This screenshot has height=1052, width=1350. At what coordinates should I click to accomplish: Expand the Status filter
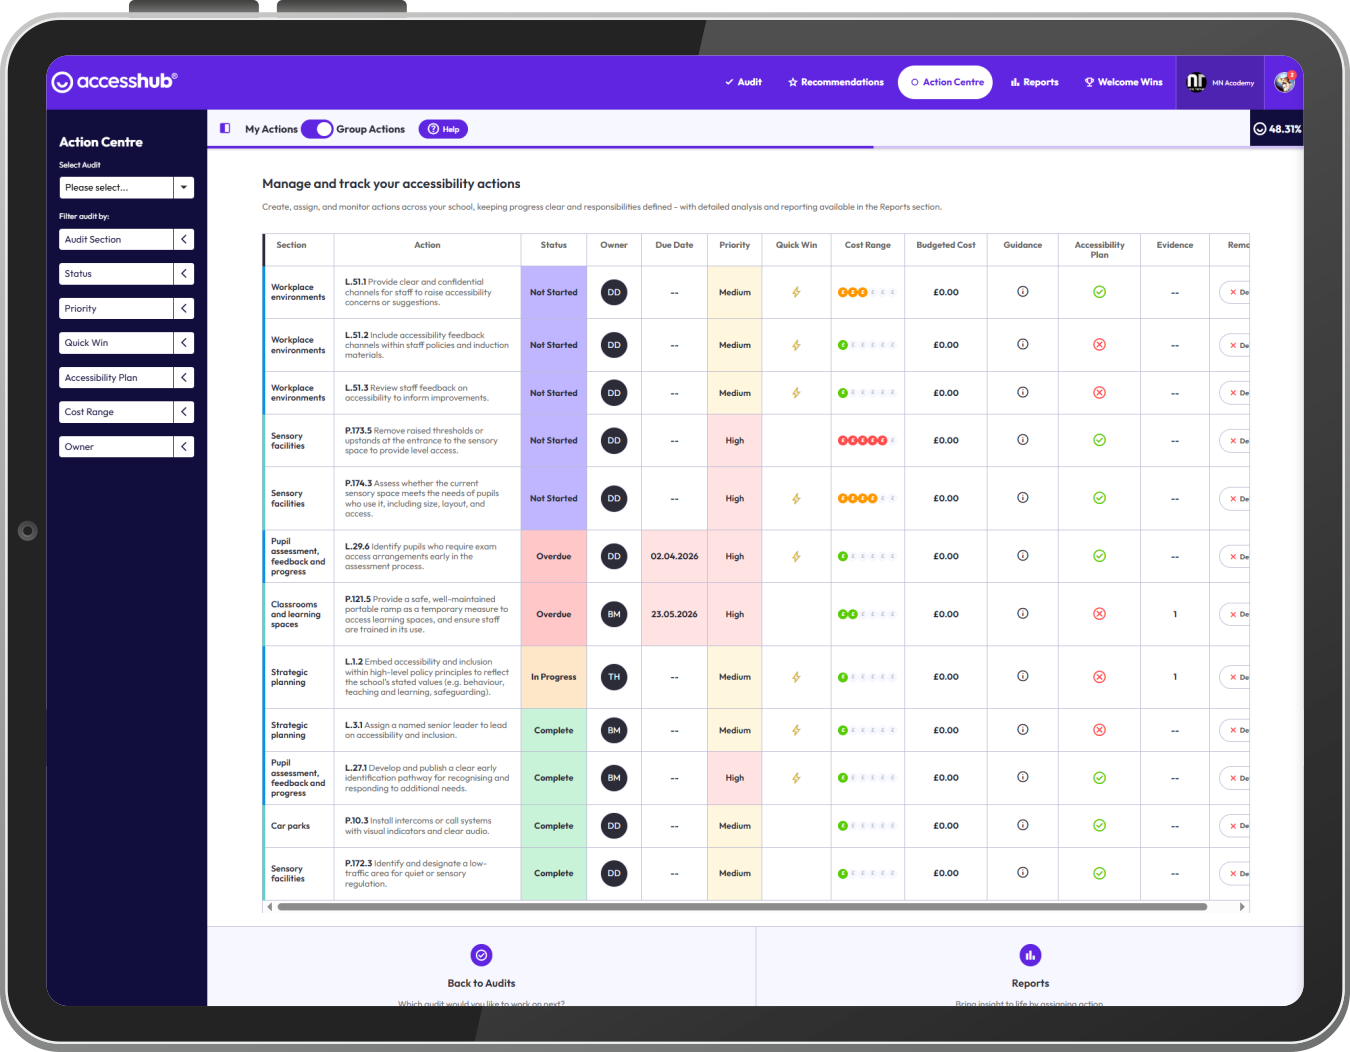[126, 274]
